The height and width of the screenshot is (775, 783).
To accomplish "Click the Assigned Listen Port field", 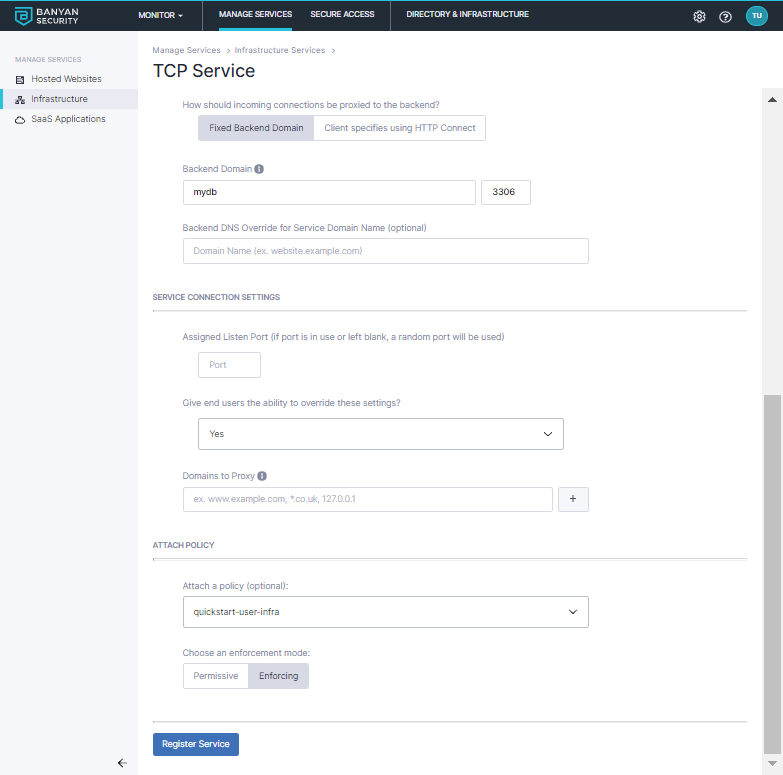I will (230, 365).
